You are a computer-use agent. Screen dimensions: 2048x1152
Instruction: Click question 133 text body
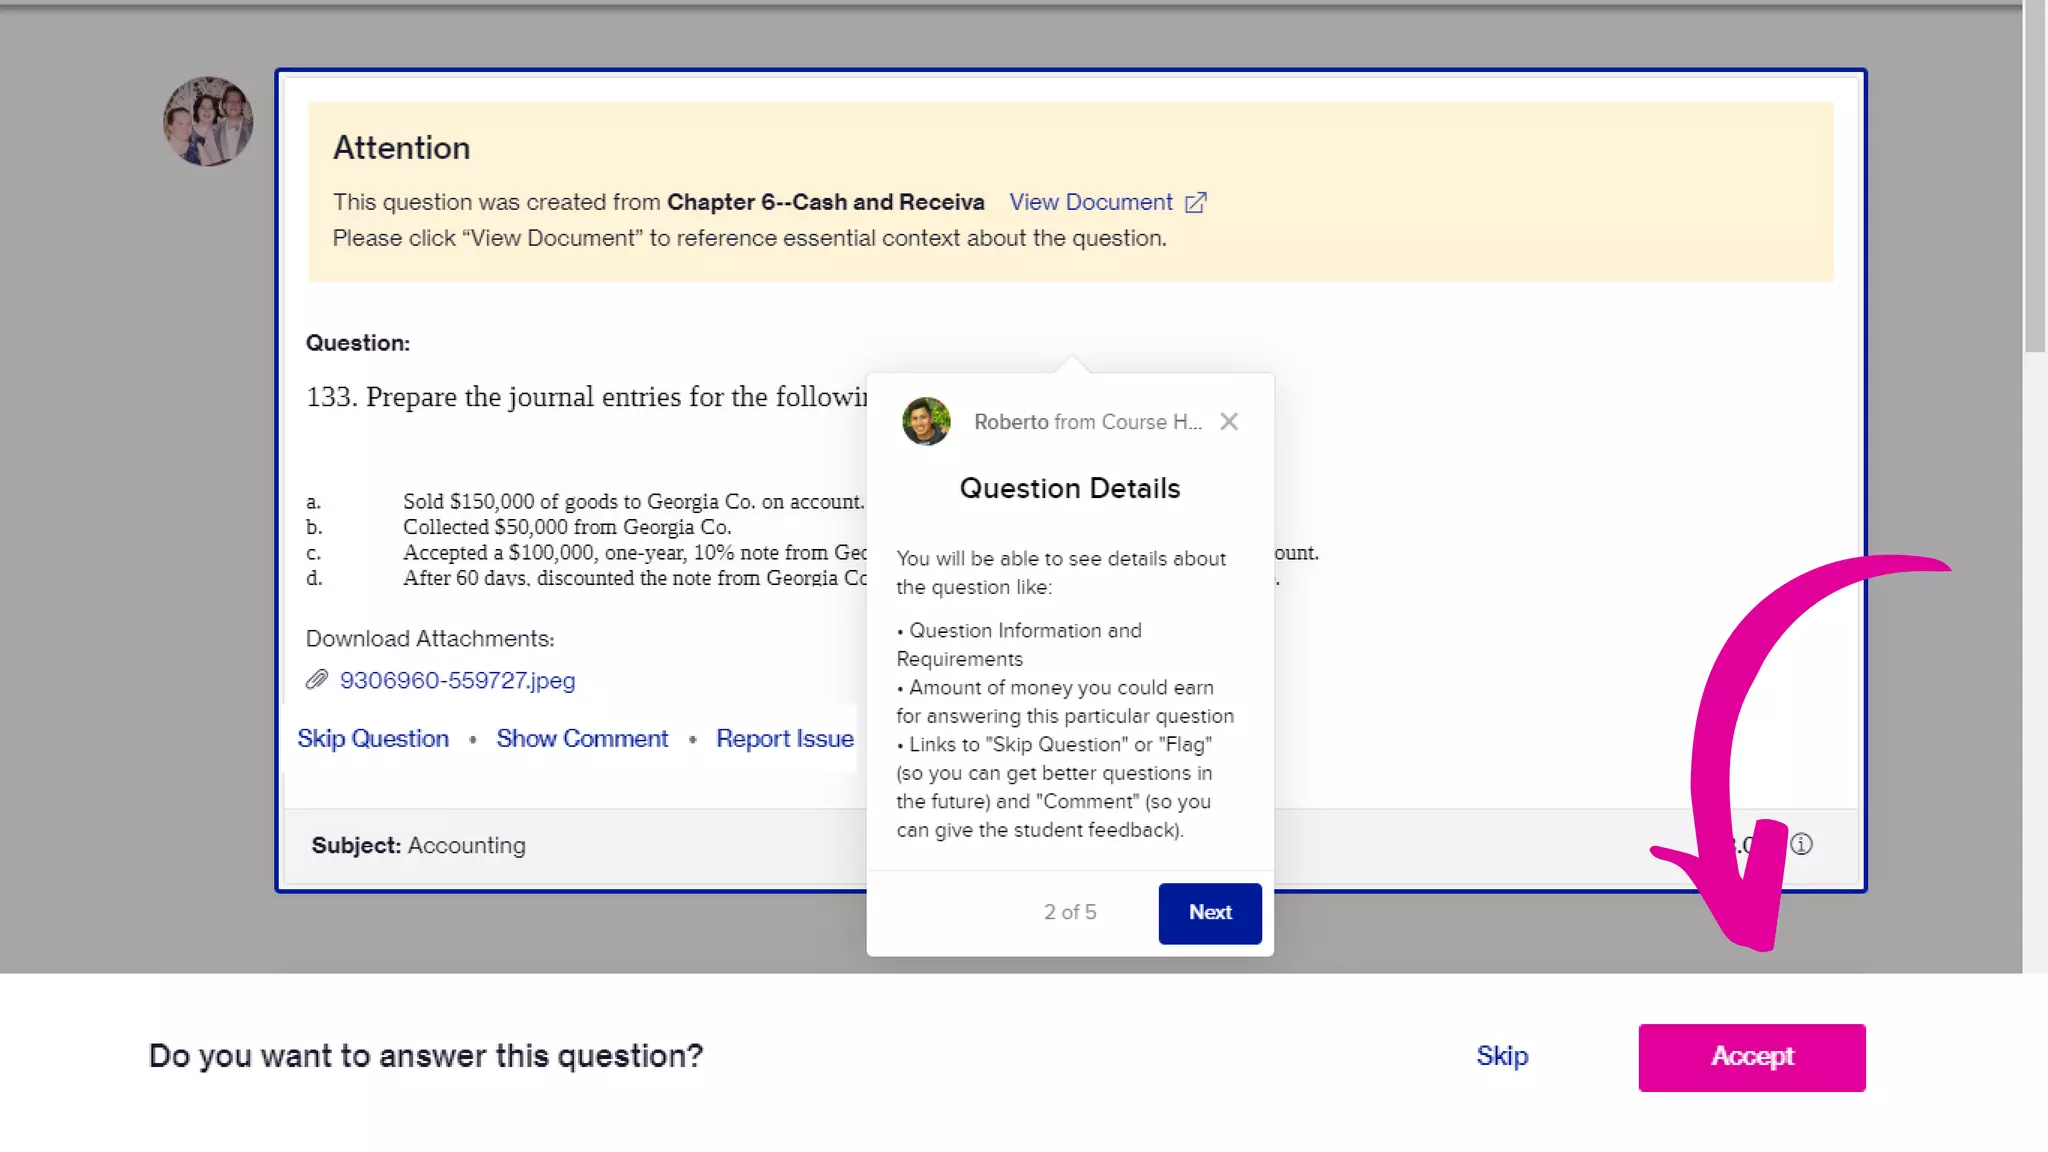[586, 397]
